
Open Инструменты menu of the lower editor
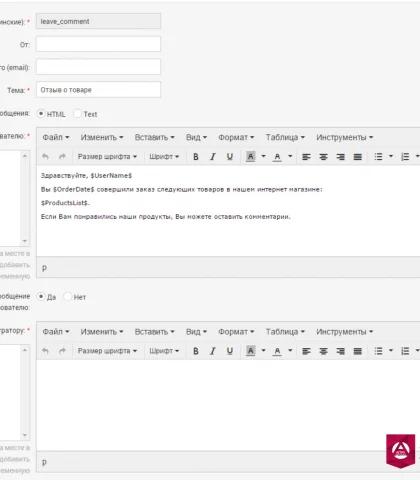point(344,332)
